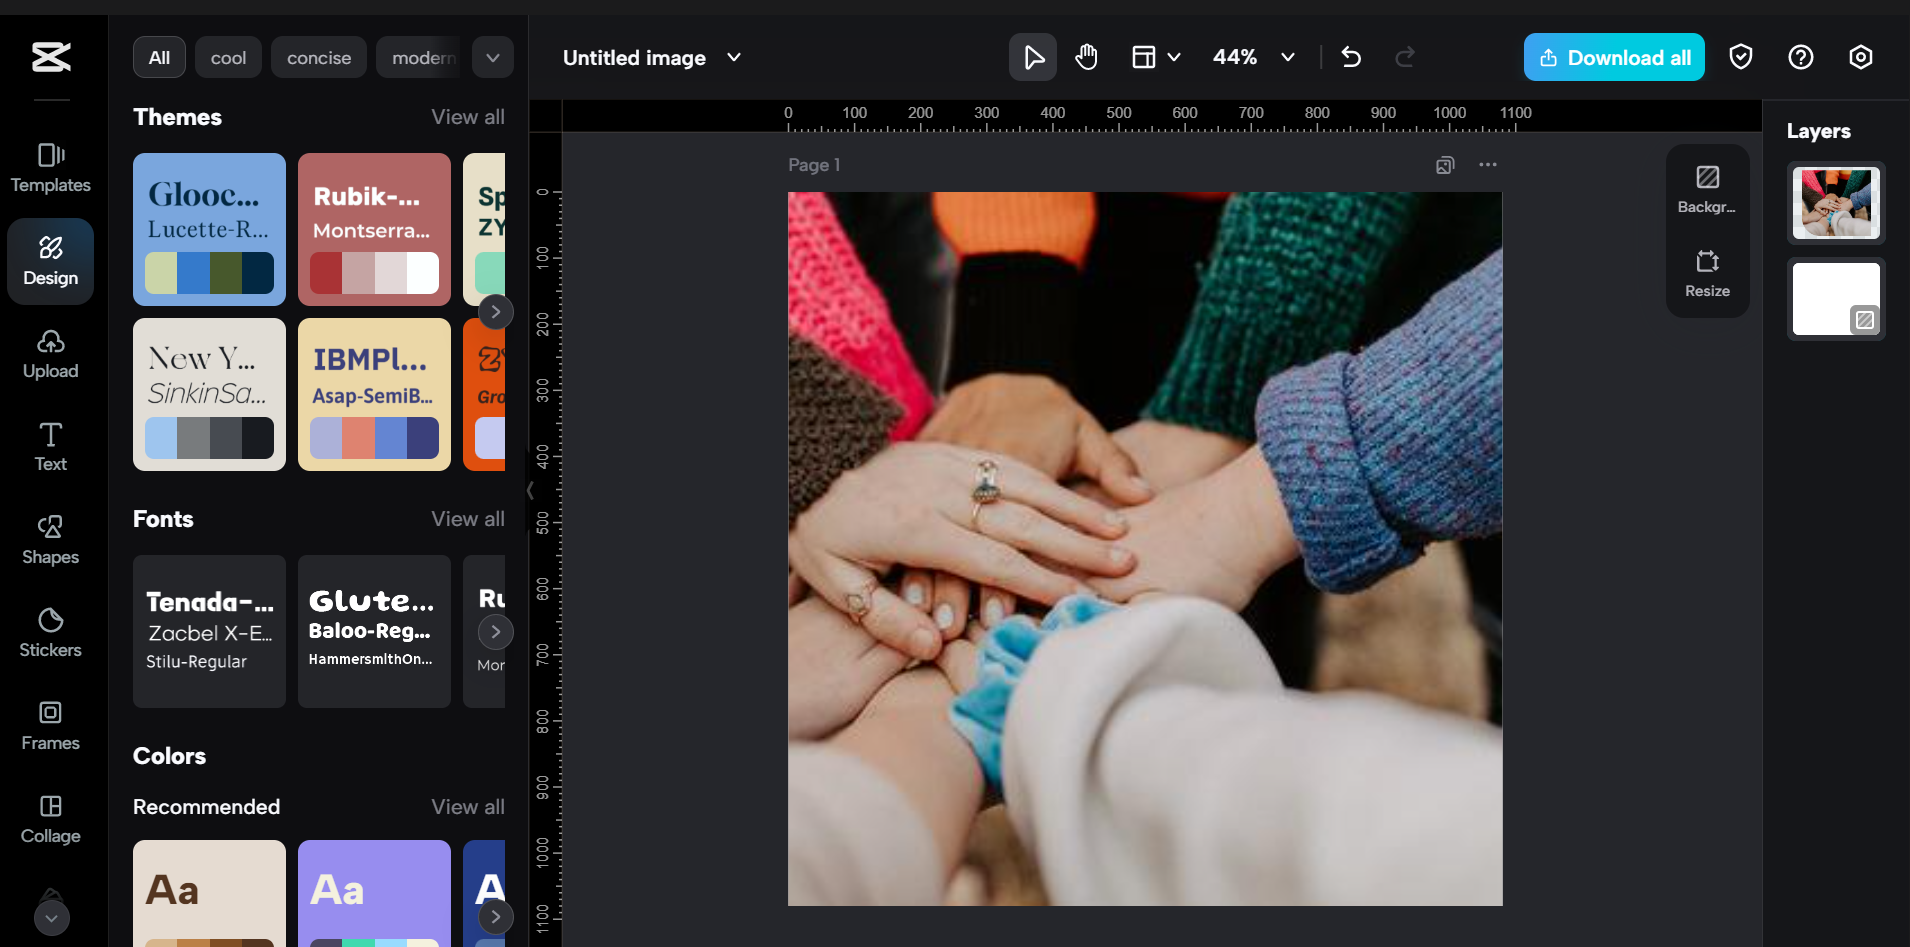
Task: Switch to the Design tab
Action: pyautogui.click(x=50, y=261)
